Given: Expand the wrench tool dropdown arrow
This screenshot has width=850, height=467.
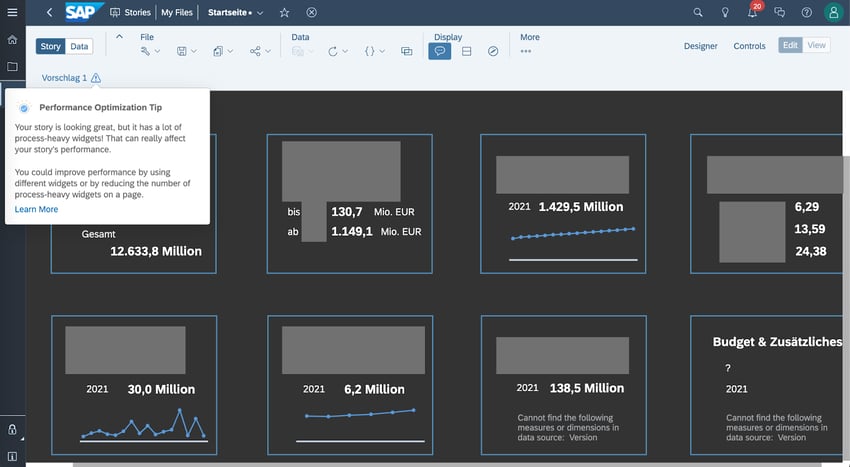Looking at the screenshot, I should [157, 51].
